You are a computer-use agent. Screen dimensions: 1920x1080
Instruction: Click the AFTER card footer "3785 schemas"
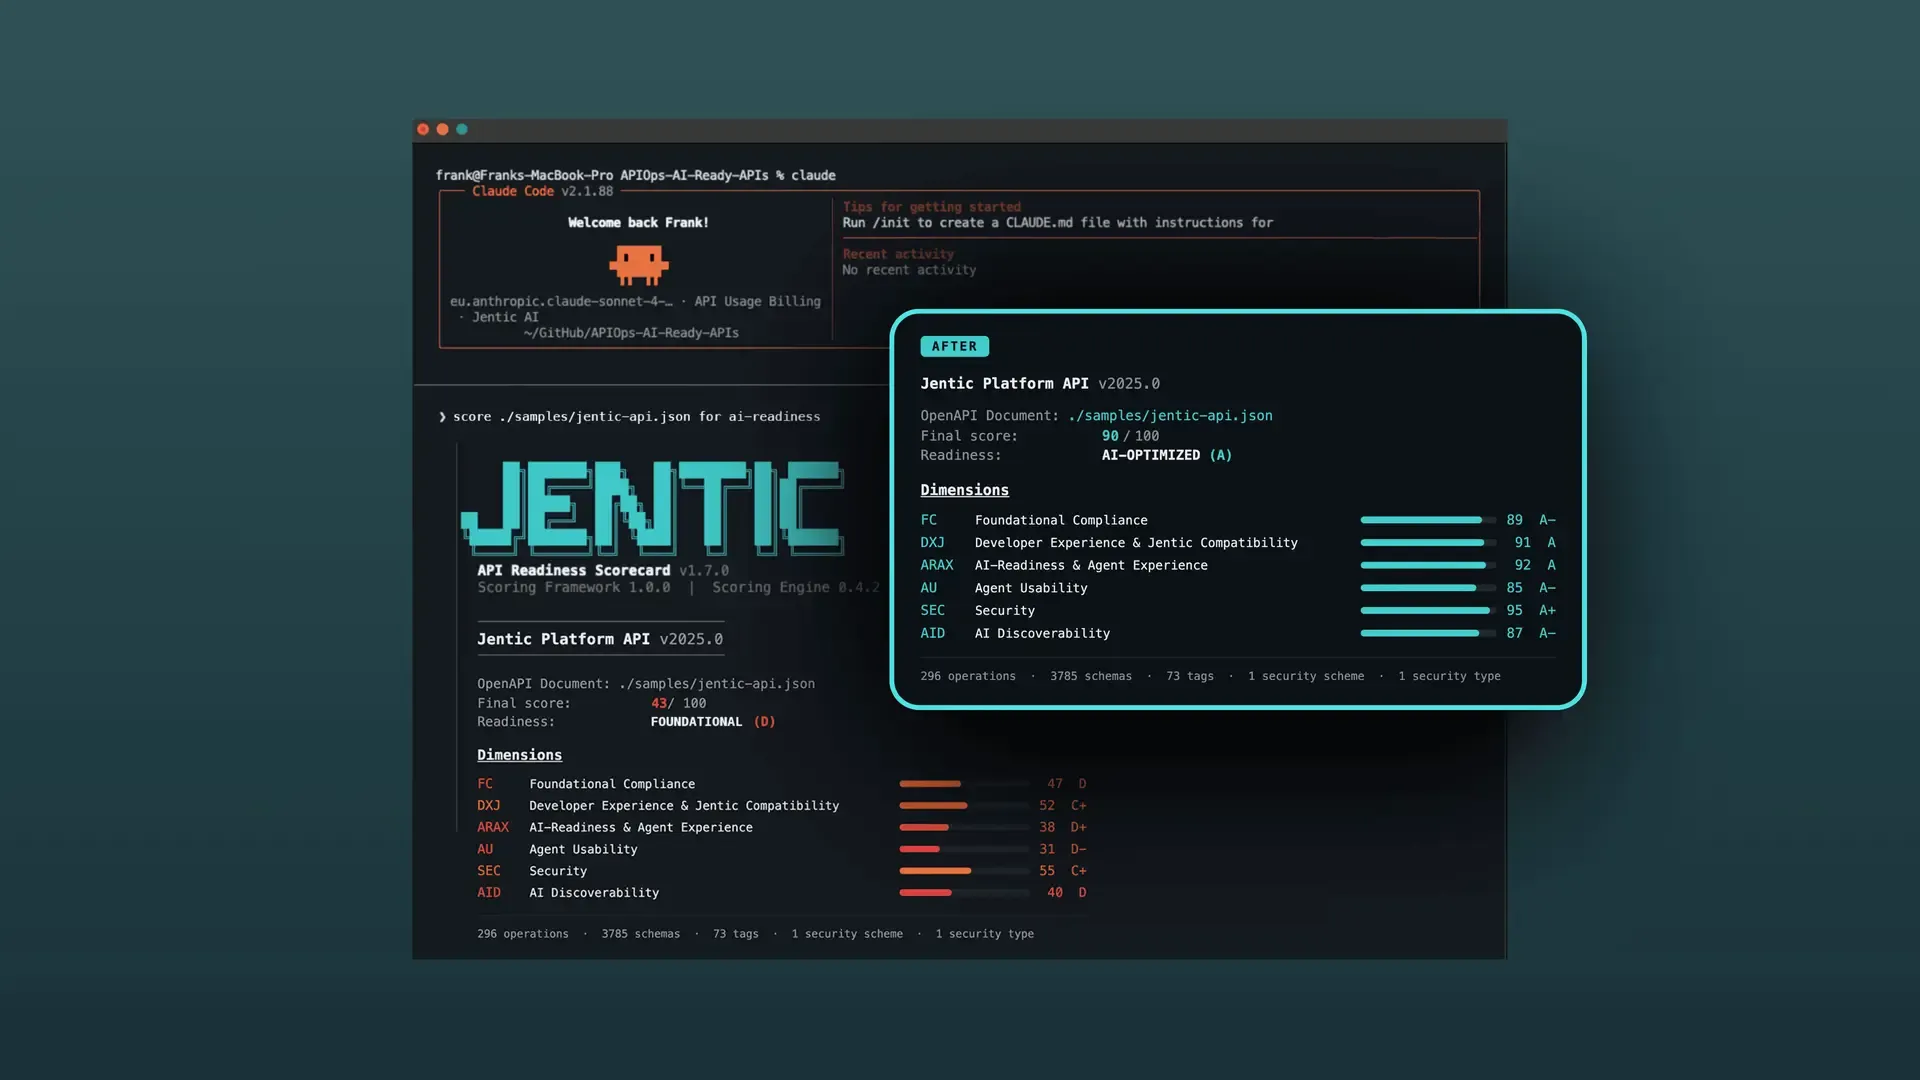click(1091, 676)
